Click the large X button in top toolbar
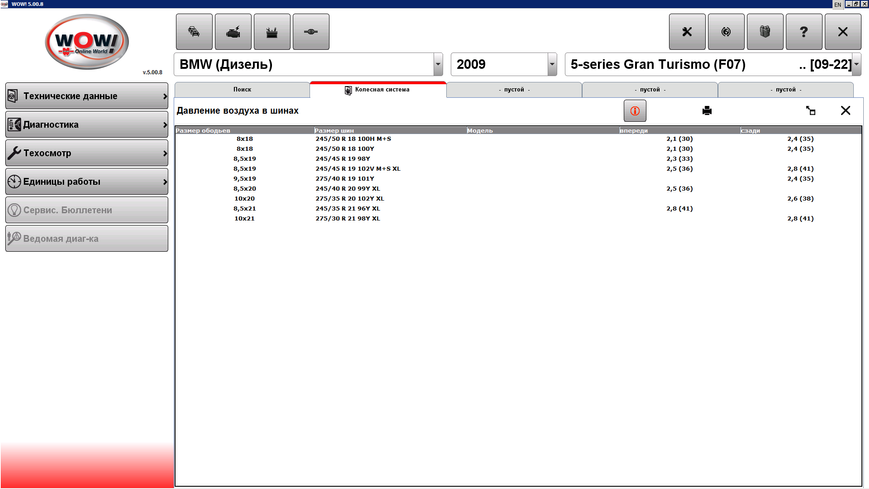The height and width of the screenshot is (489, 869). 842,32
